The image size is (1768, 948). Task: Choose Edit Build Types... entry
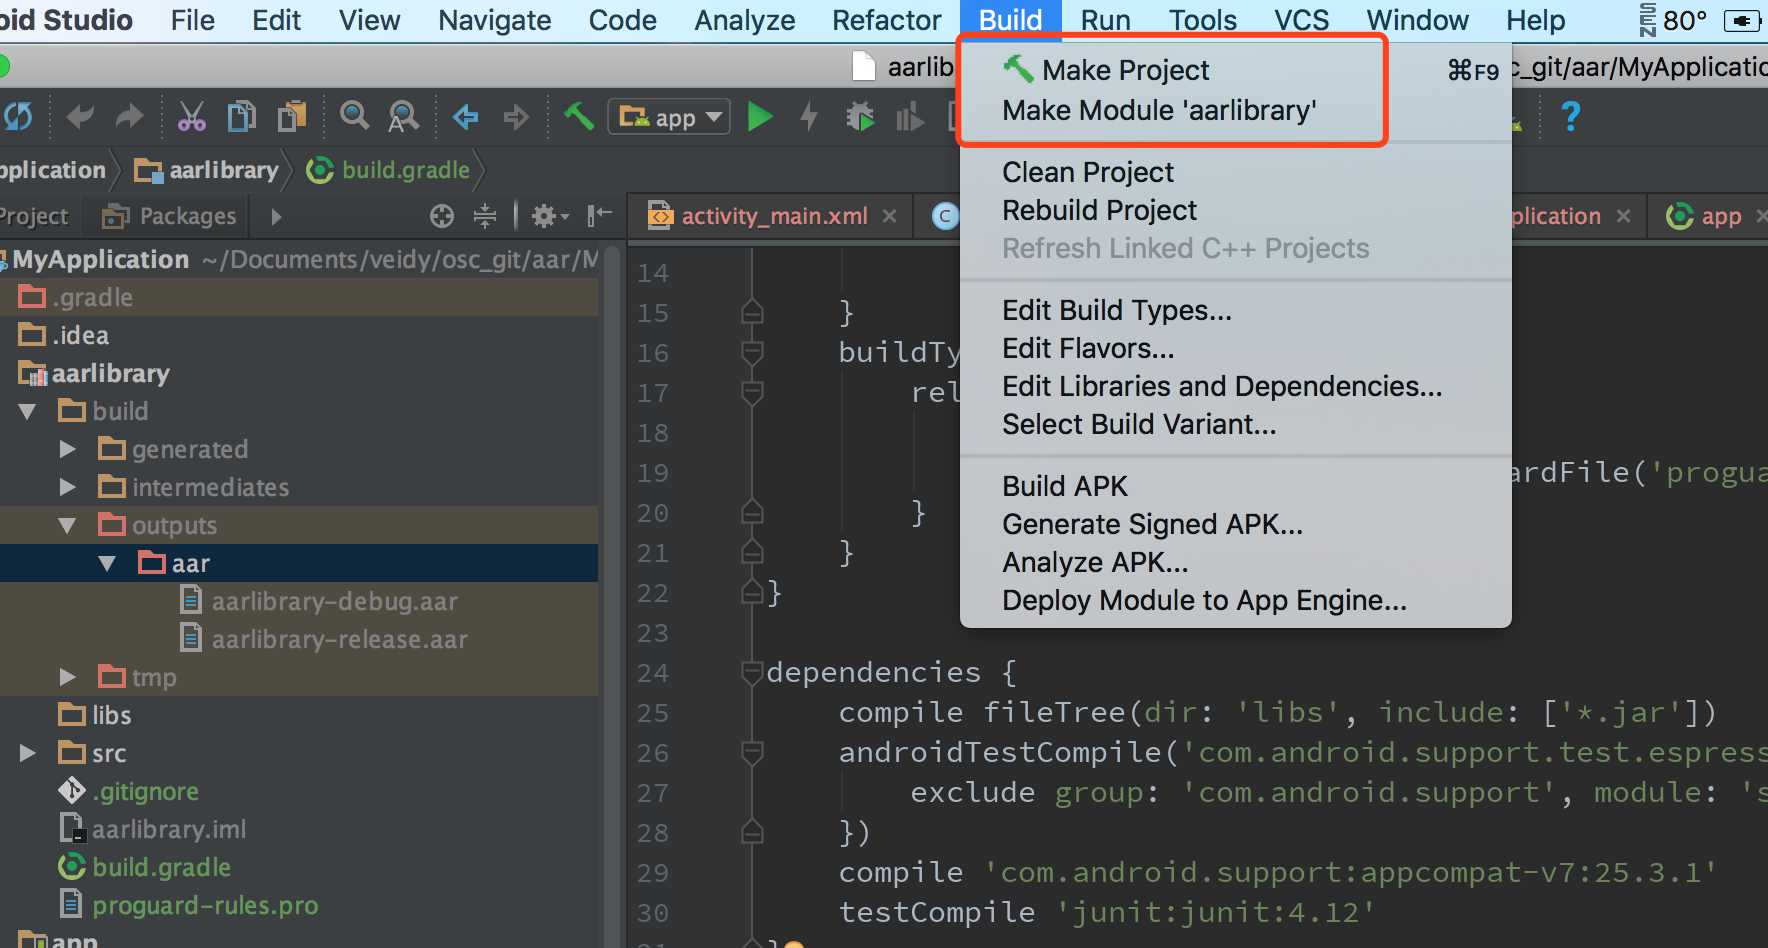tap(1236, 310)
